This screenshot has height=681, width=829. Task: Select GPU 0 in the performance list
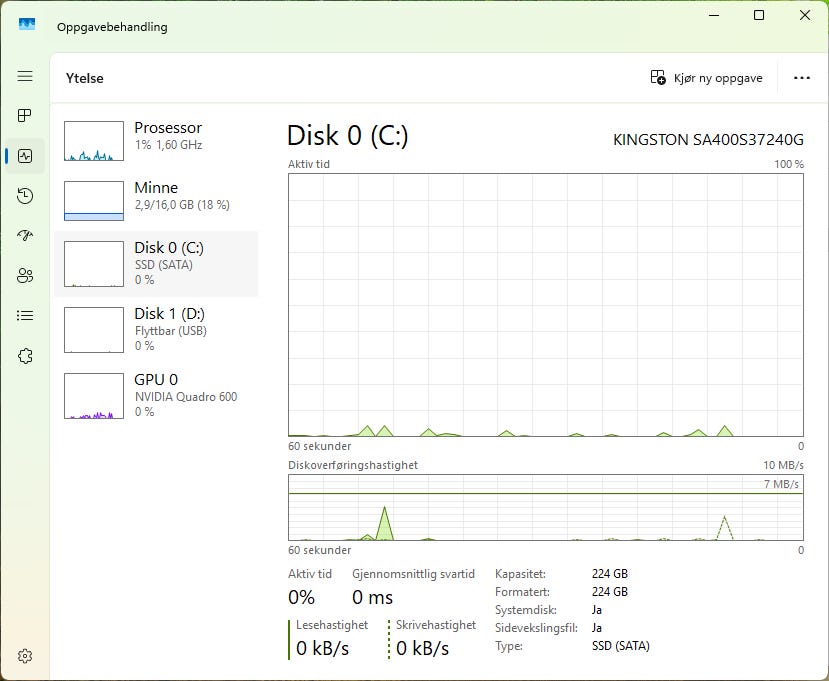click(x=156, y=395)
